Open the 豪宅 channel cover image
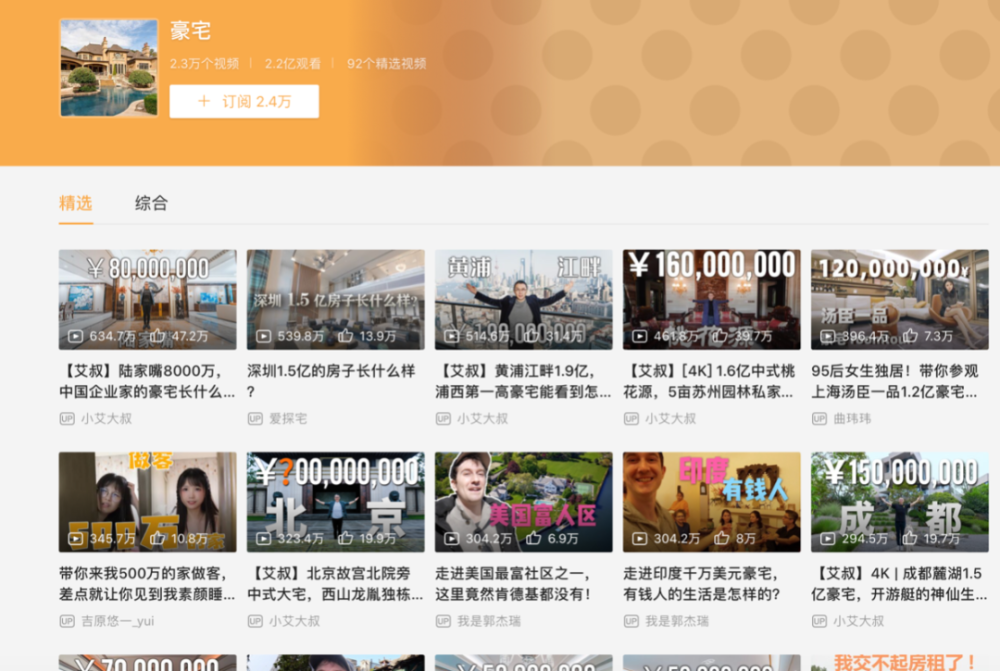The width and height of the screenshot is (1000, 671). pyautogui.click(x=109, y=68)
